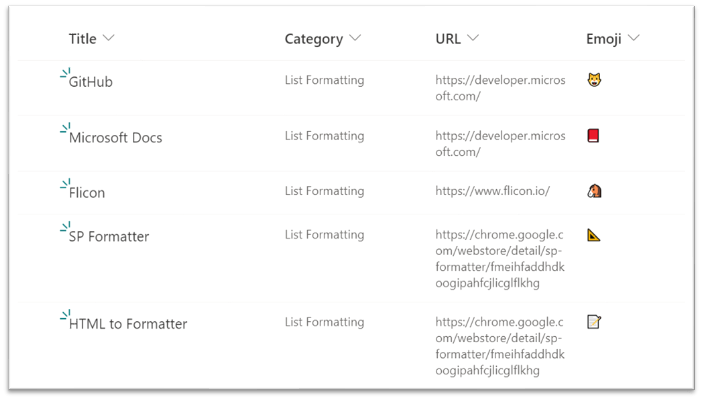Click the memo emoji for HTML to Formatter
The height and width of the screenshot is (400, 702).
coord(594,322)
